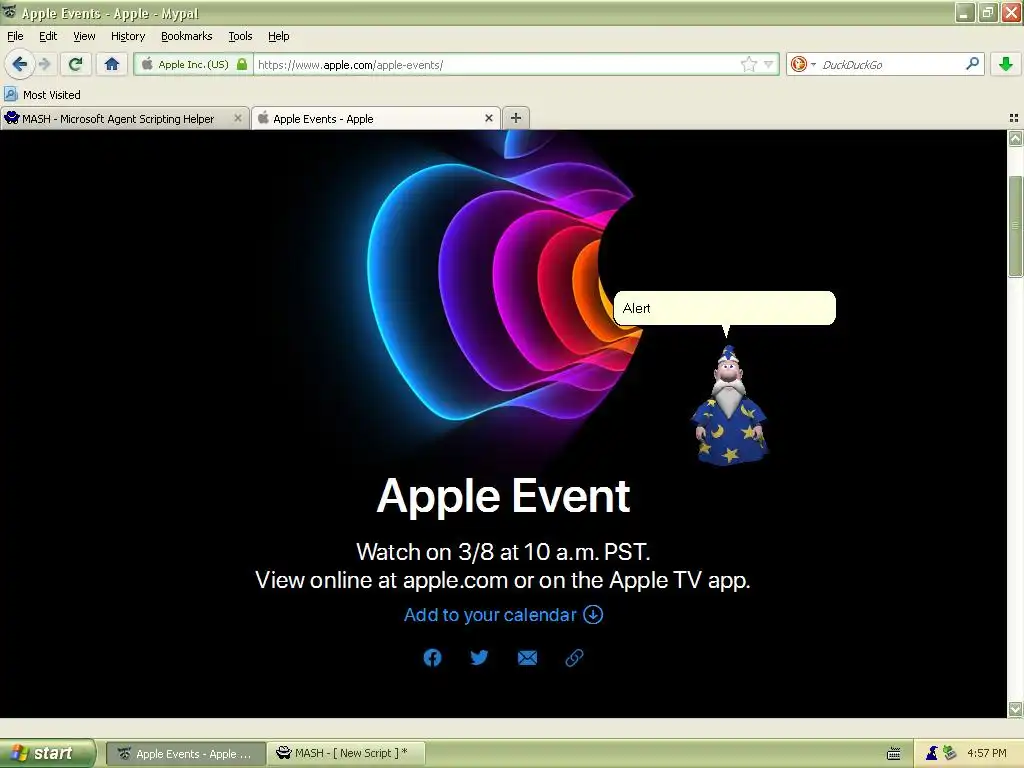
Task: Open the Most Visited bookmarks folder
Action: (42, 95)
